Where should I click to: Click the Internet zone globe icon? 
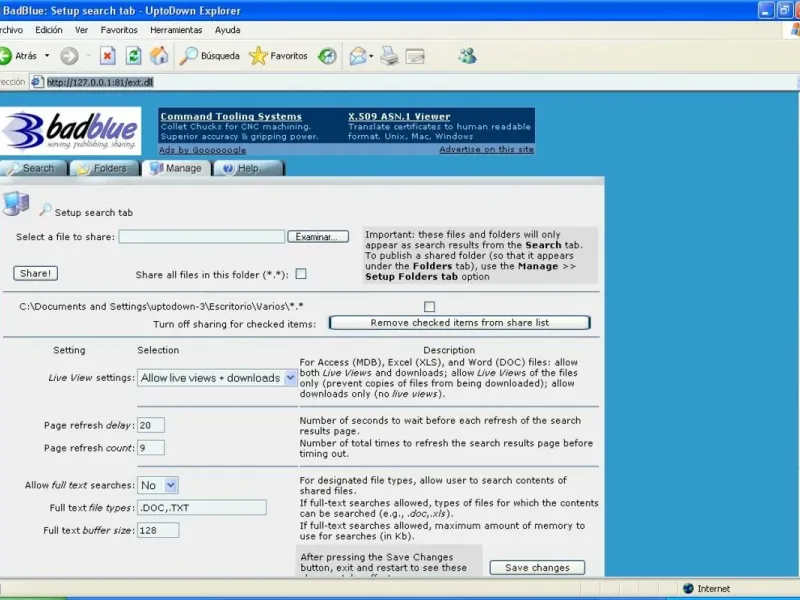688,588
